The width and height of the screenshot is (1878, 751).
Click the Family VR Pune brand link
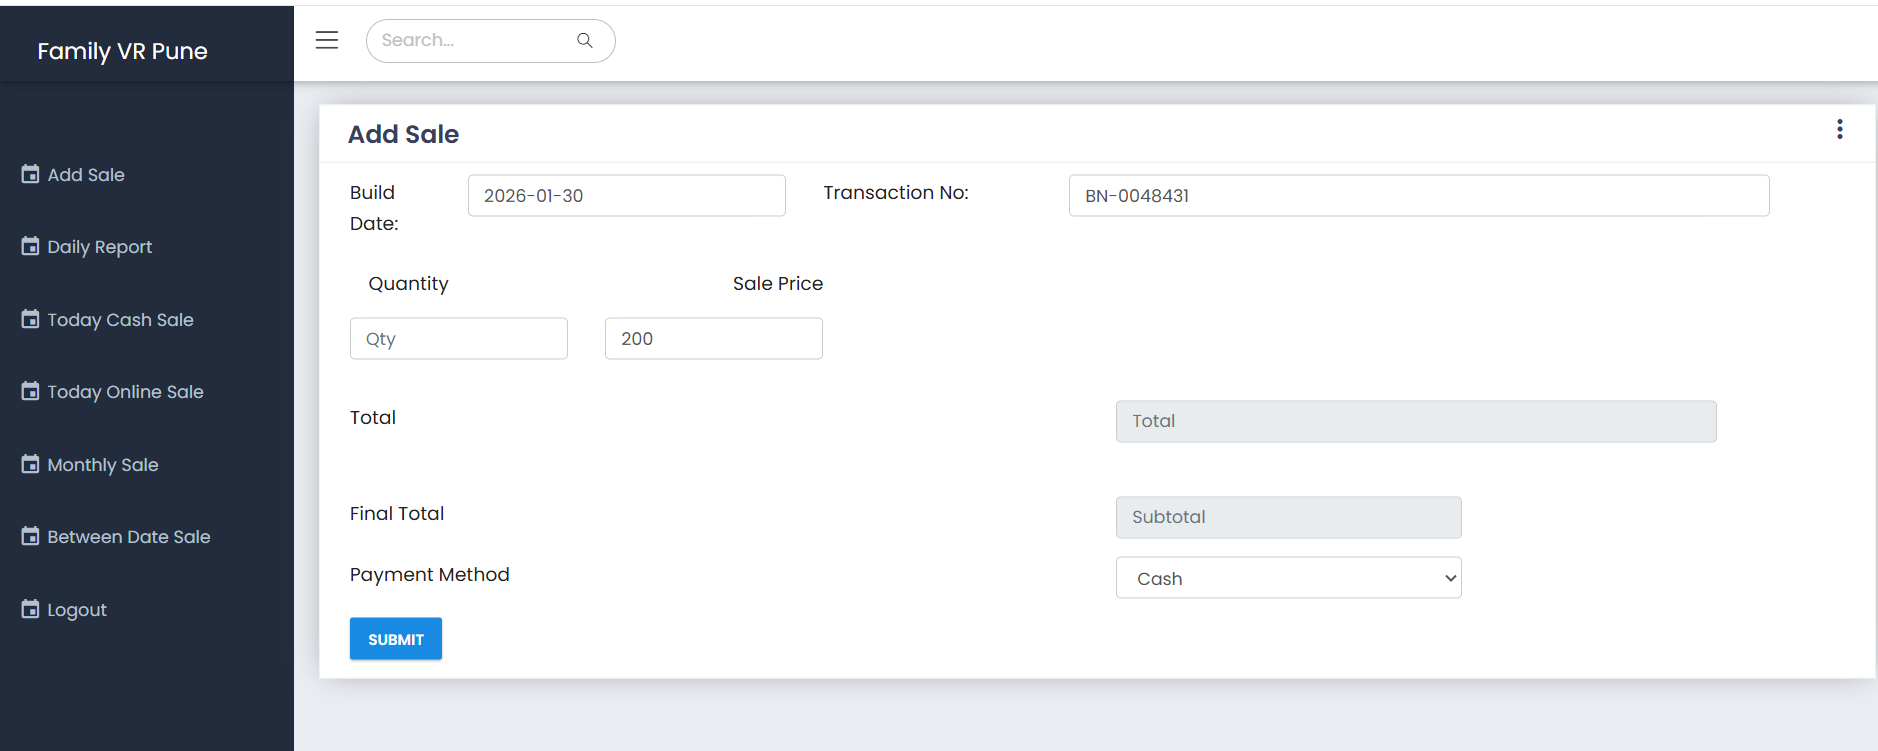122,51
